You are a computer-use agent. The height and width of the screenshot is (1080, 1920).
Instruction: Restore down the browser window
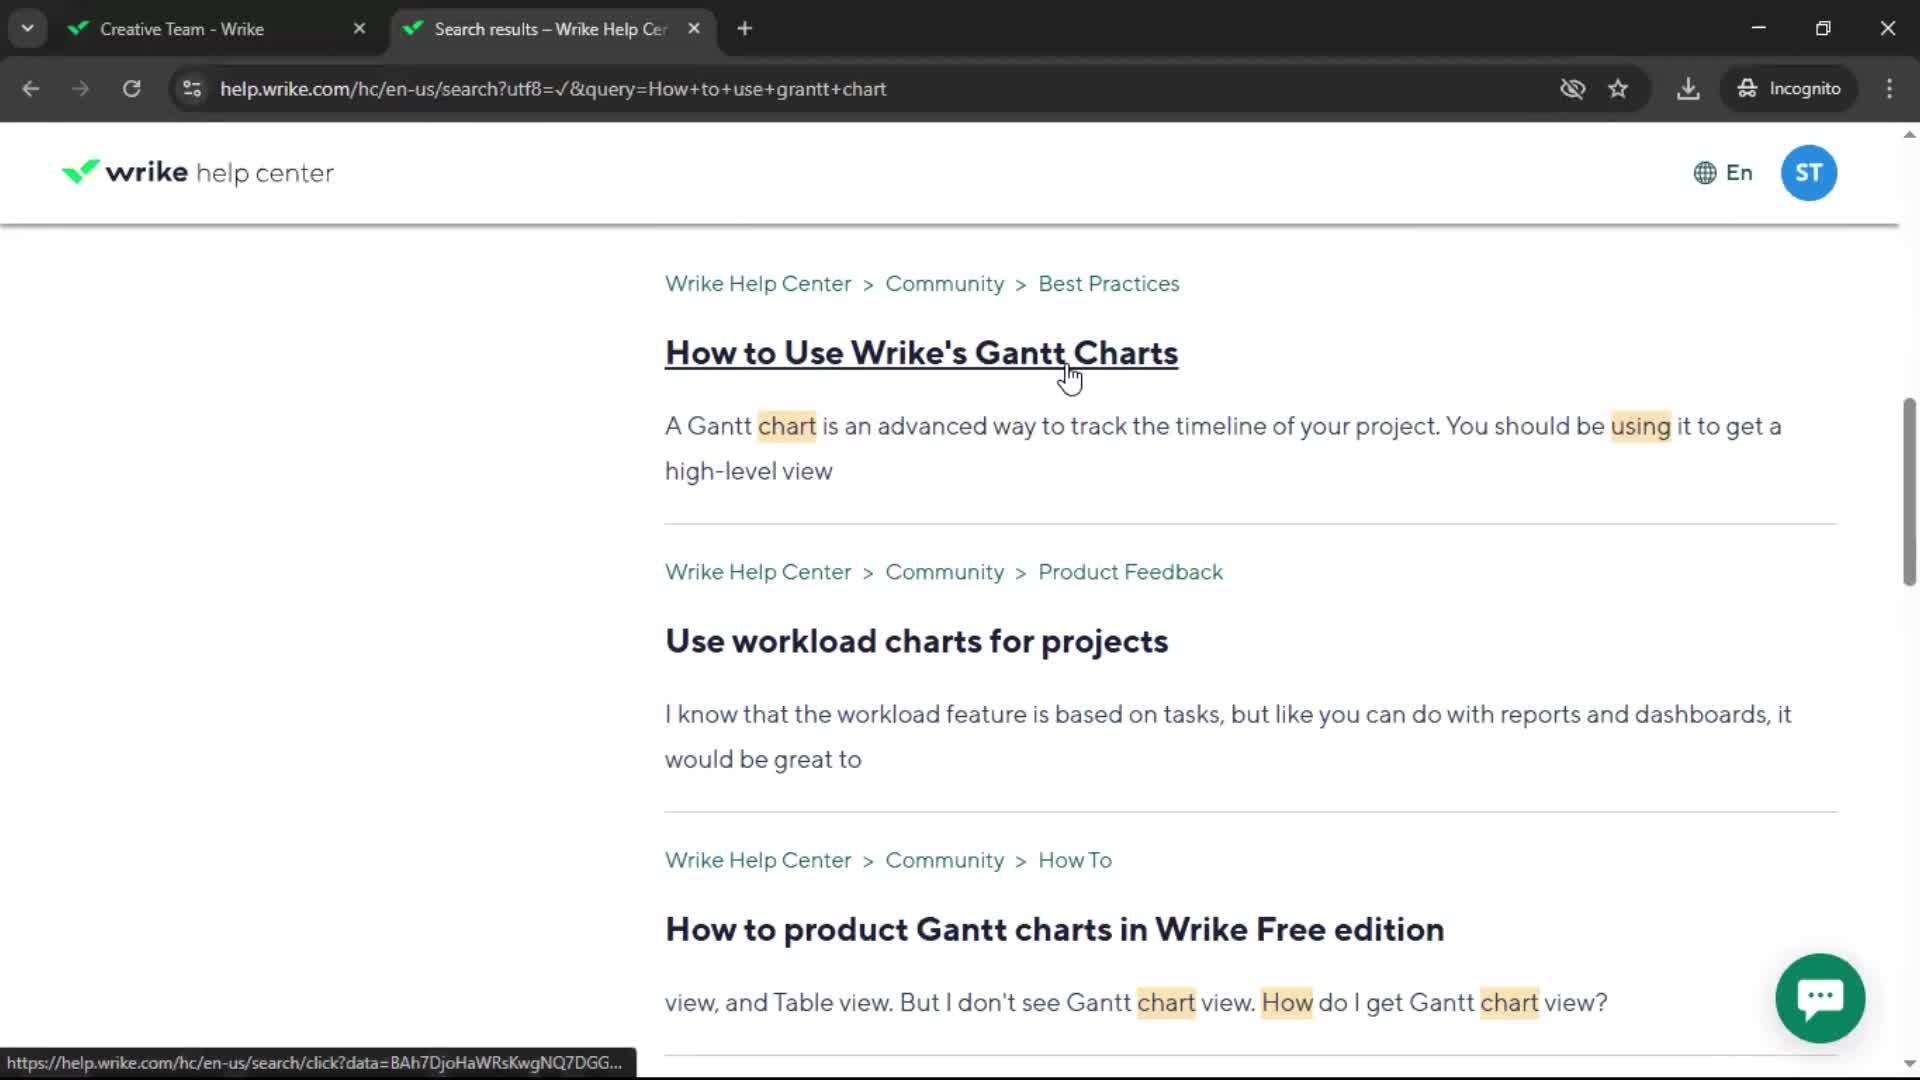pyautogui.click(x=1823, y=29)
